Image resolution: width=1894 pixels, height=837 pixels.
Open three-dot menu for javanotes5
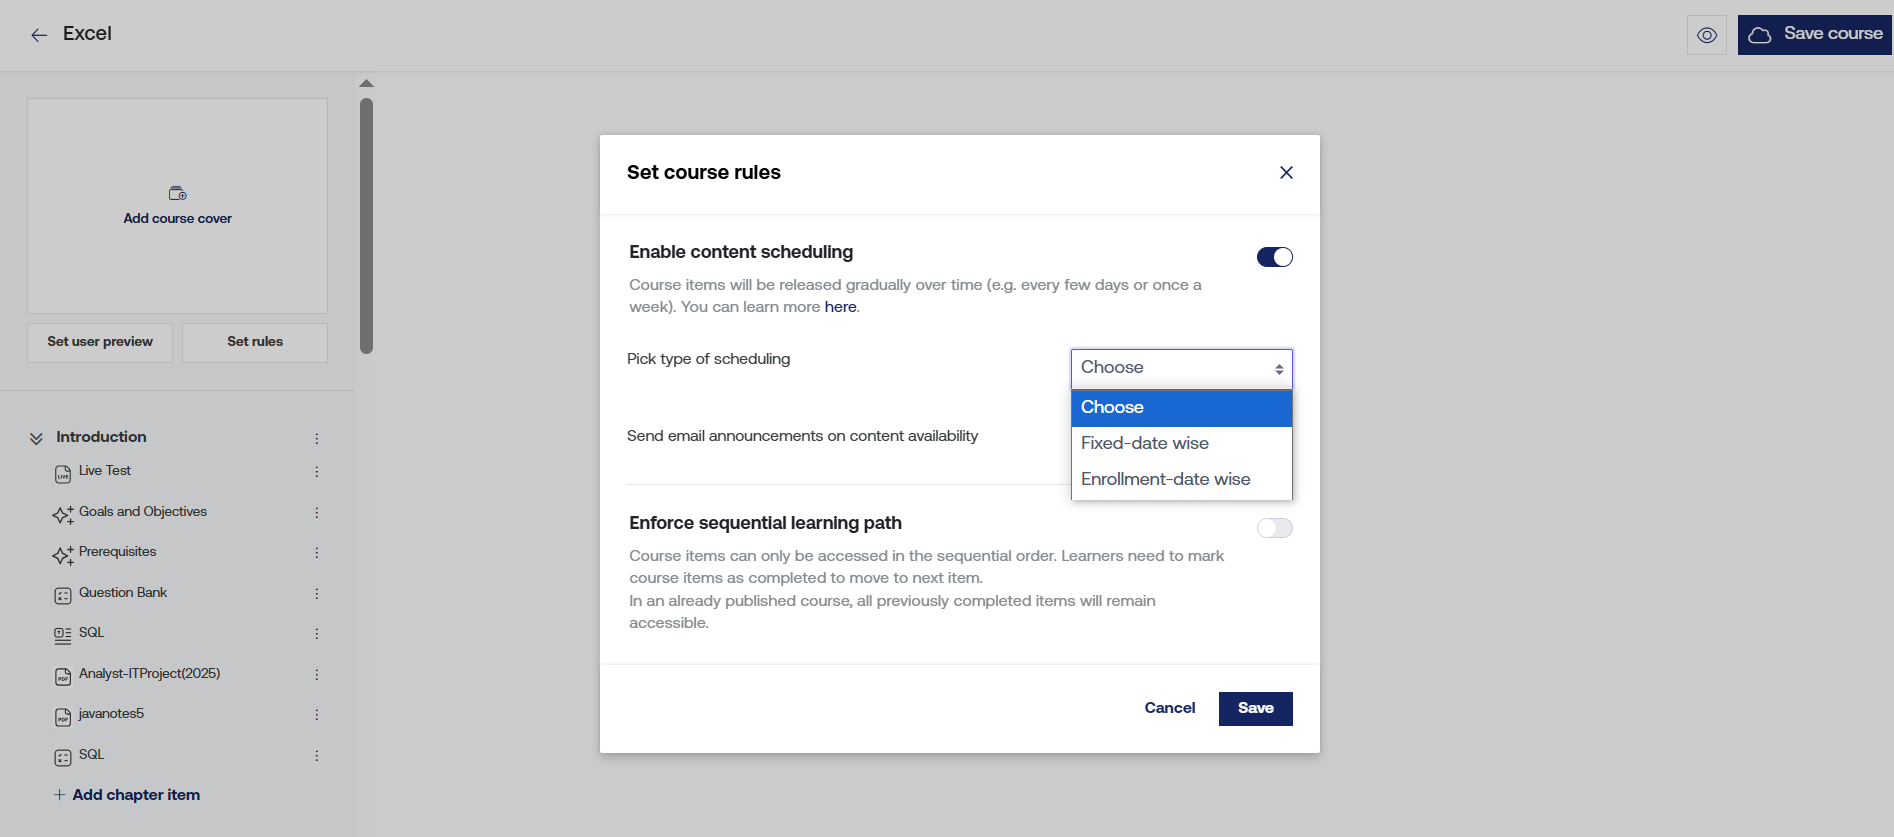click(x=317, y=715)
